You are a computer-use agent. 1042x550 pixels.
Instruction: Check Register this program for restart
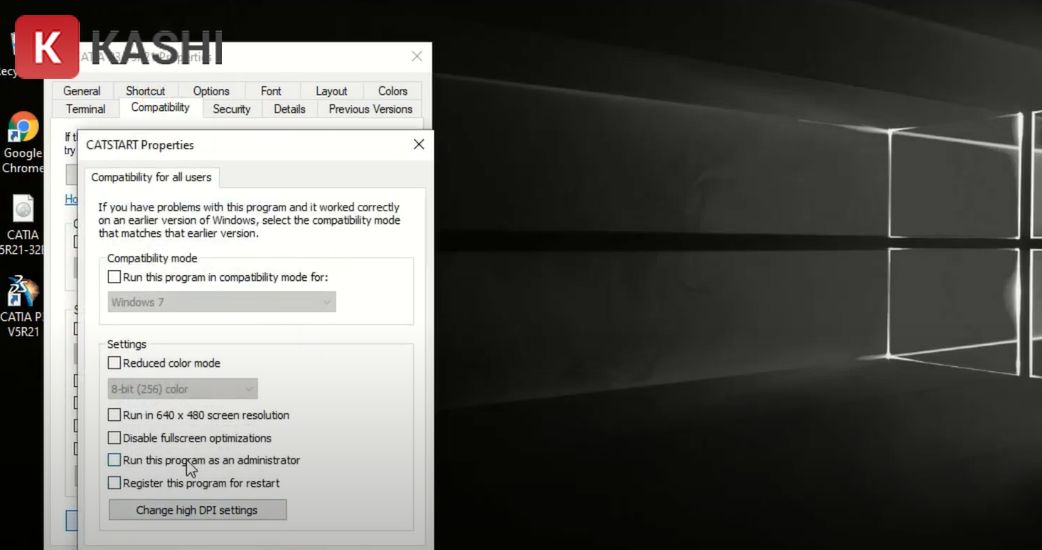114,483
